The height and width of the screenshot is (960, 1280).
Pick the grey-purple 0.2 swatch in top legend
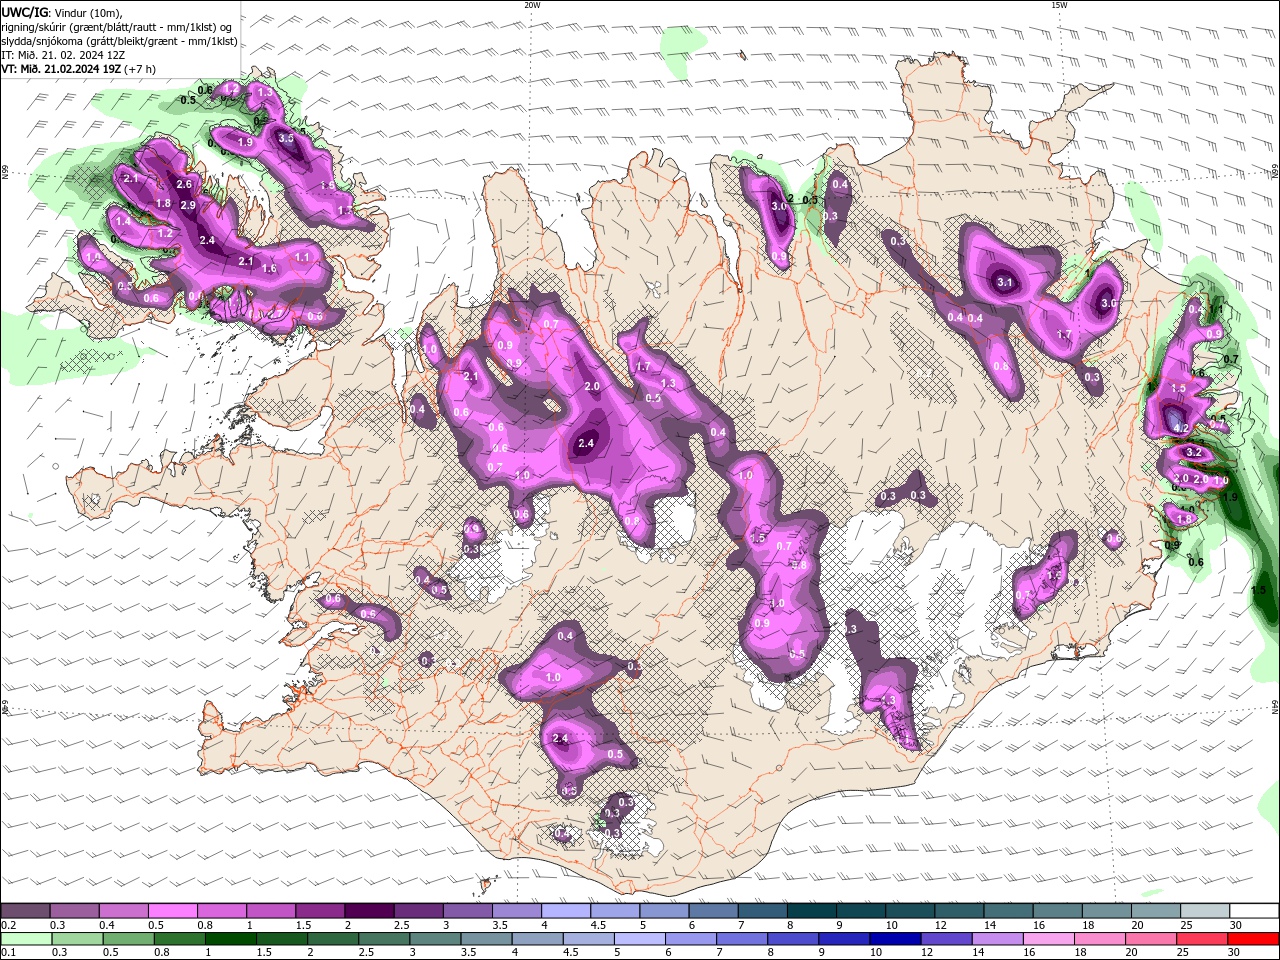point(25,911)
